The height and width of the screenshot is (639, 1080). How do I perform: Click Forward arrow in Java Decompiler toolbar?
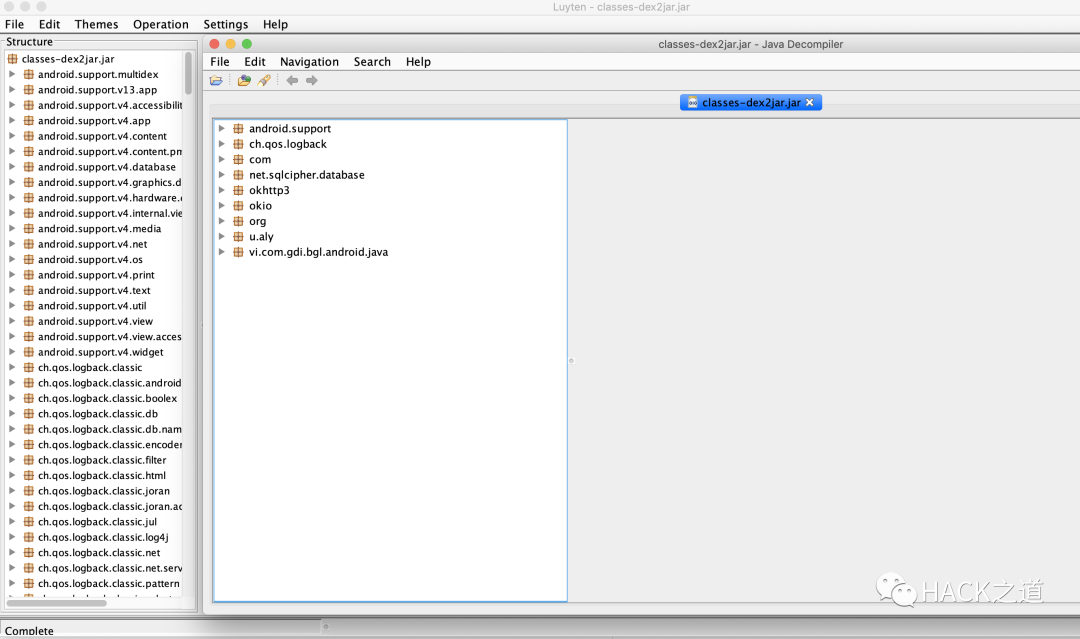coord(311,81)
